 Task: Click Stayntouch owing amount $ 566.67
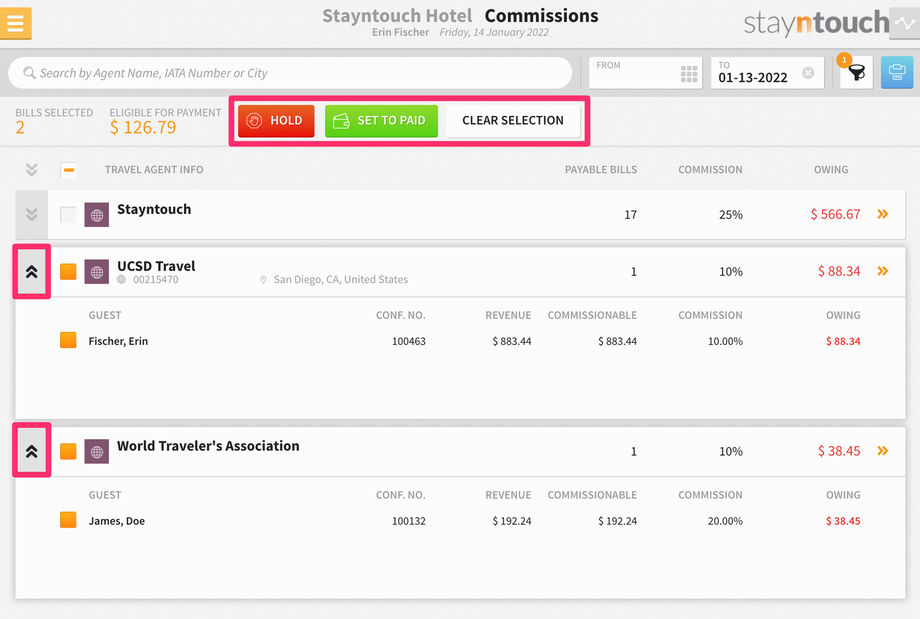[x=836, y=214]
